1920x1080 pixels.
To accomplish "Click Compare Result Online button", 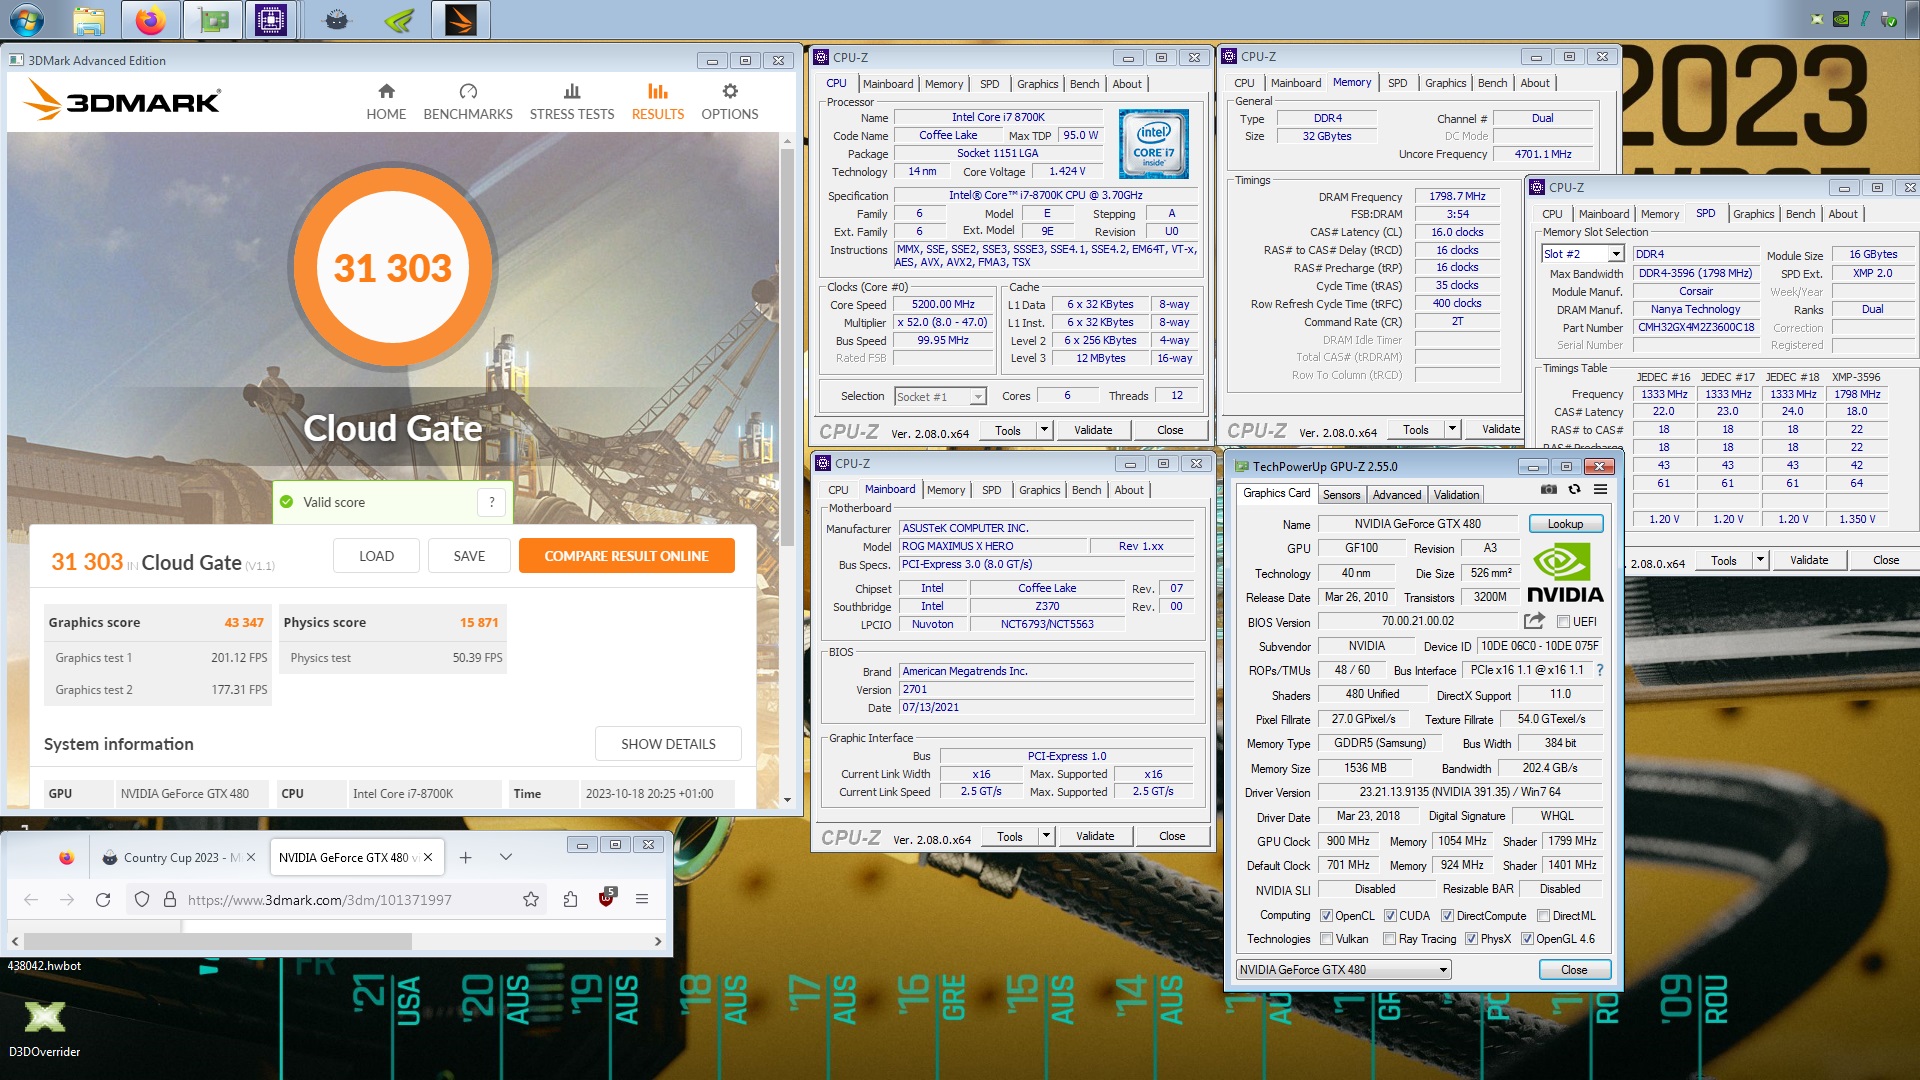I will pos(626,556).
